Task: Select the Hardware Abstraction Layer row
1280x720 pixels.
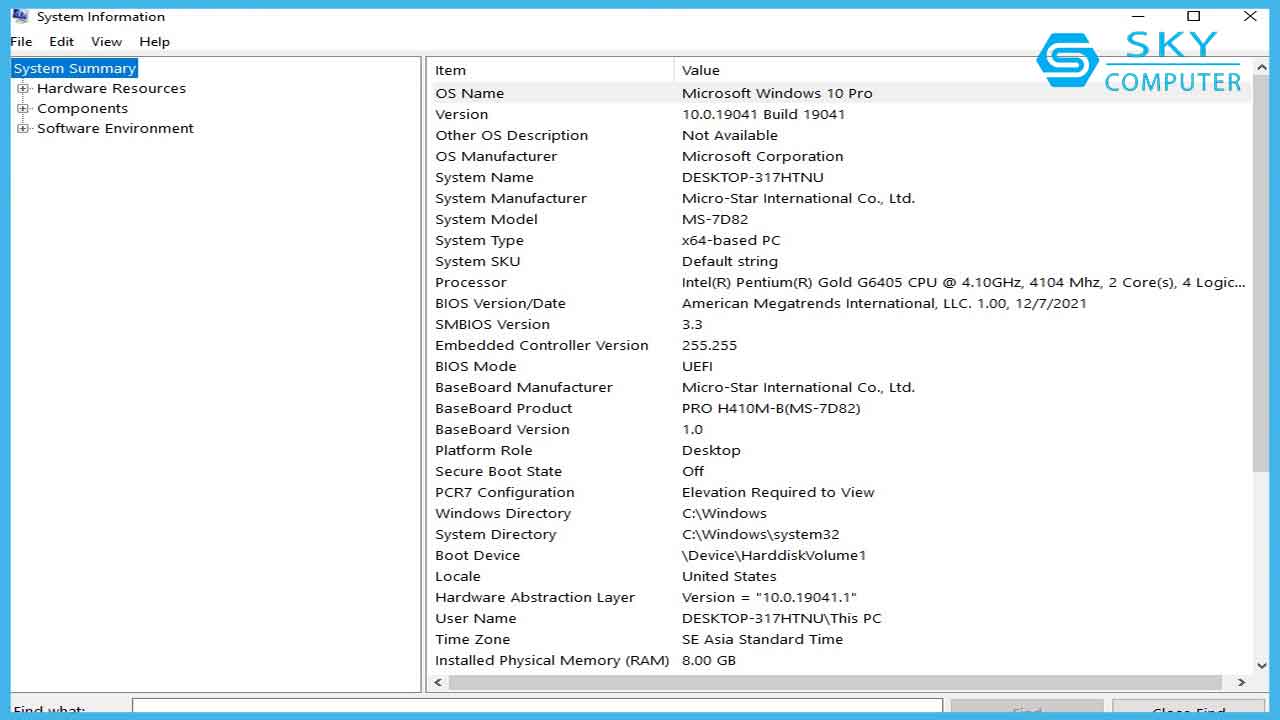Action: click(840, 597)
